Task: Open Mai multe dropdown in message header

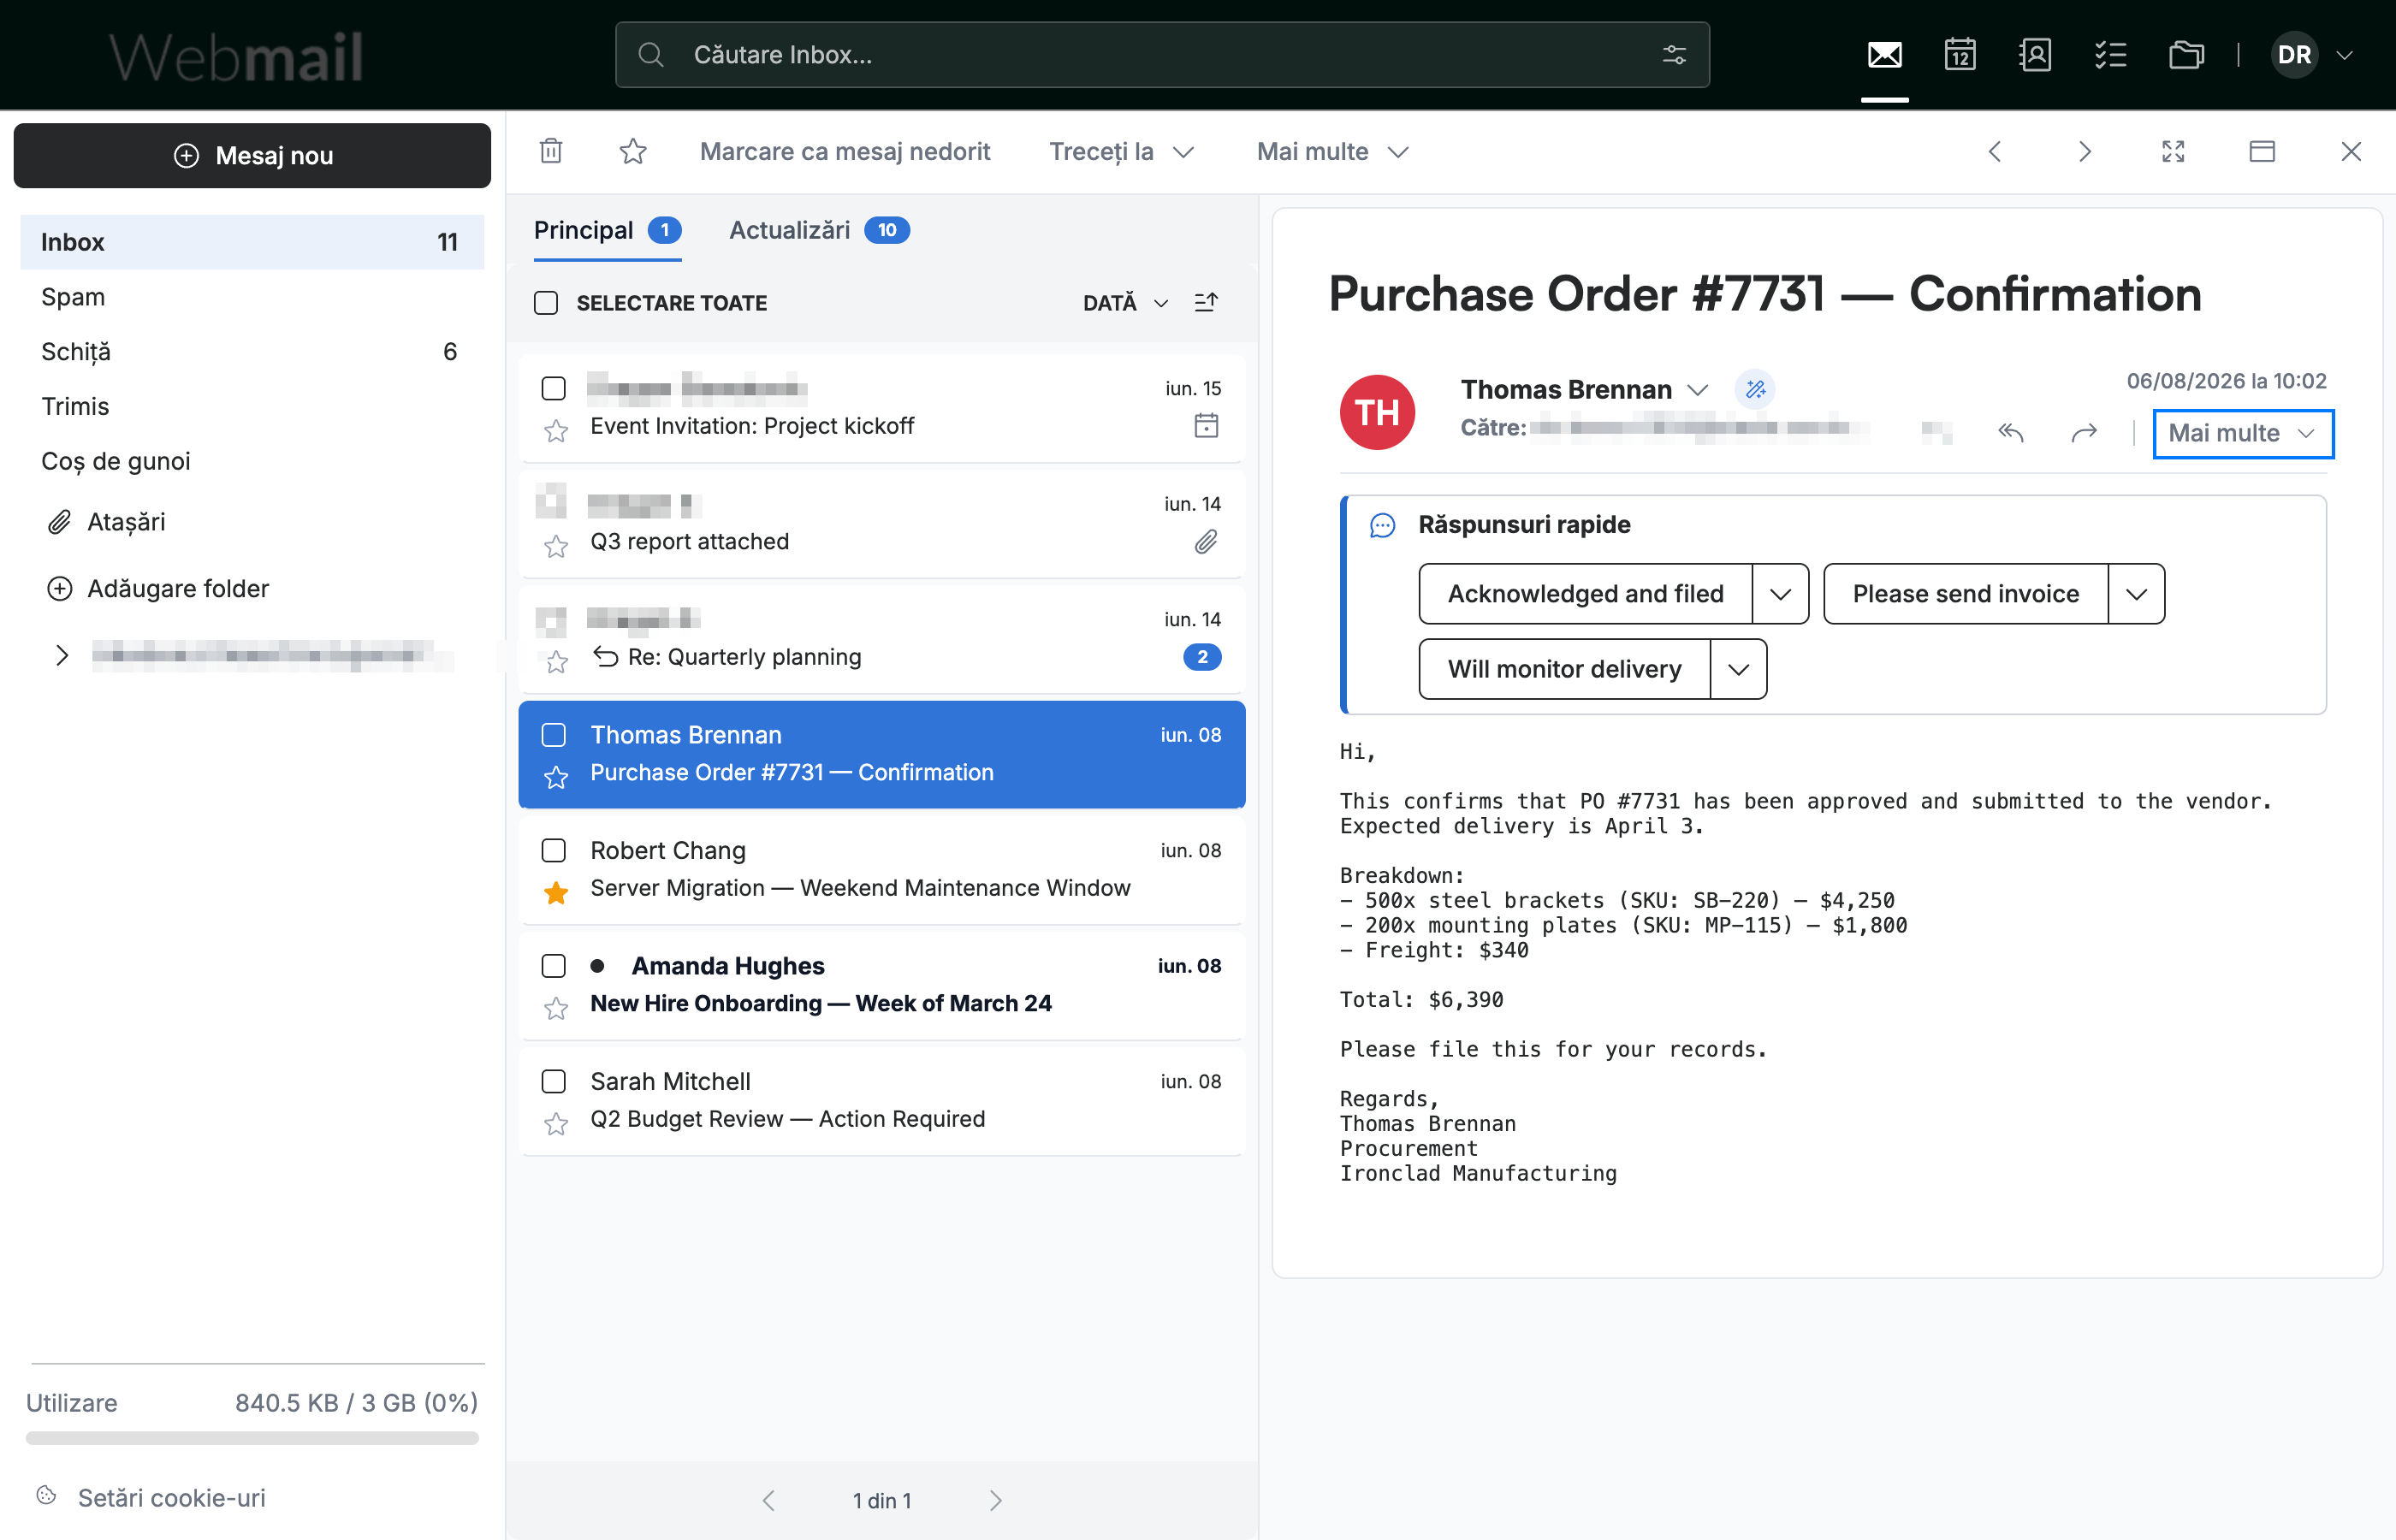Action: tap(2242, 433)
